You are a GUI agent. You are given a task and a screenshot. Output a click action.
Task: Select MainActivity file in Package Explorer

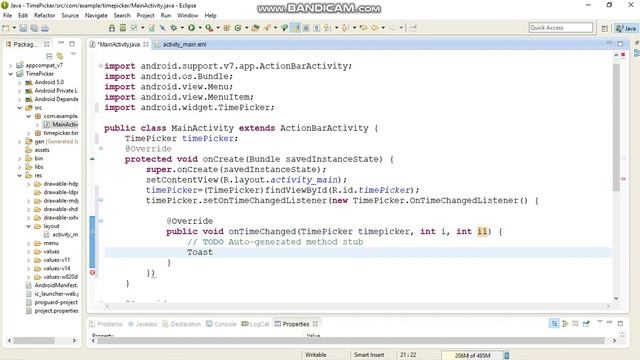(61, 124)
